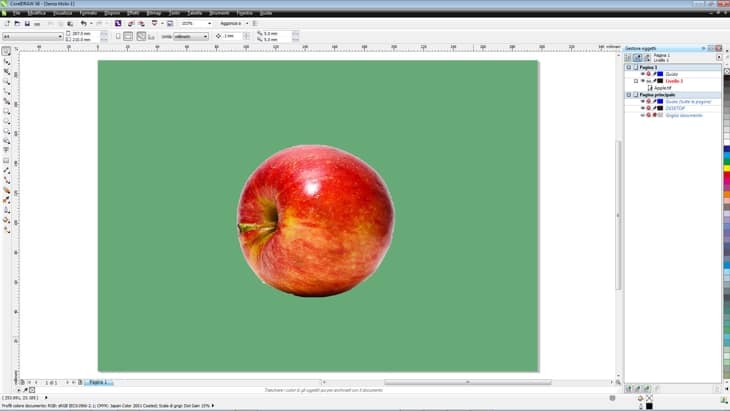This screenshot has width=730, height=411.
Task: Open the undo history dropdown arrow
Action: click(91, 23)
